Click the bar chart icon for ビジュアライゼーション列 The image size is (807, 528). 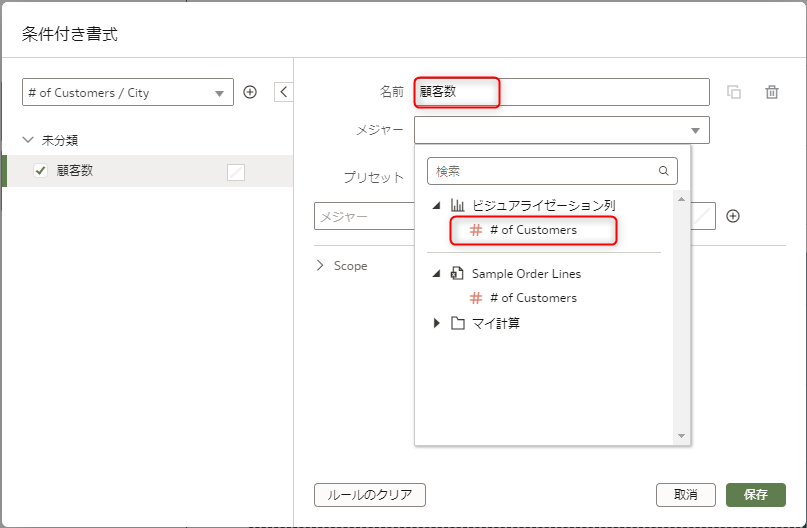[457, 205]
